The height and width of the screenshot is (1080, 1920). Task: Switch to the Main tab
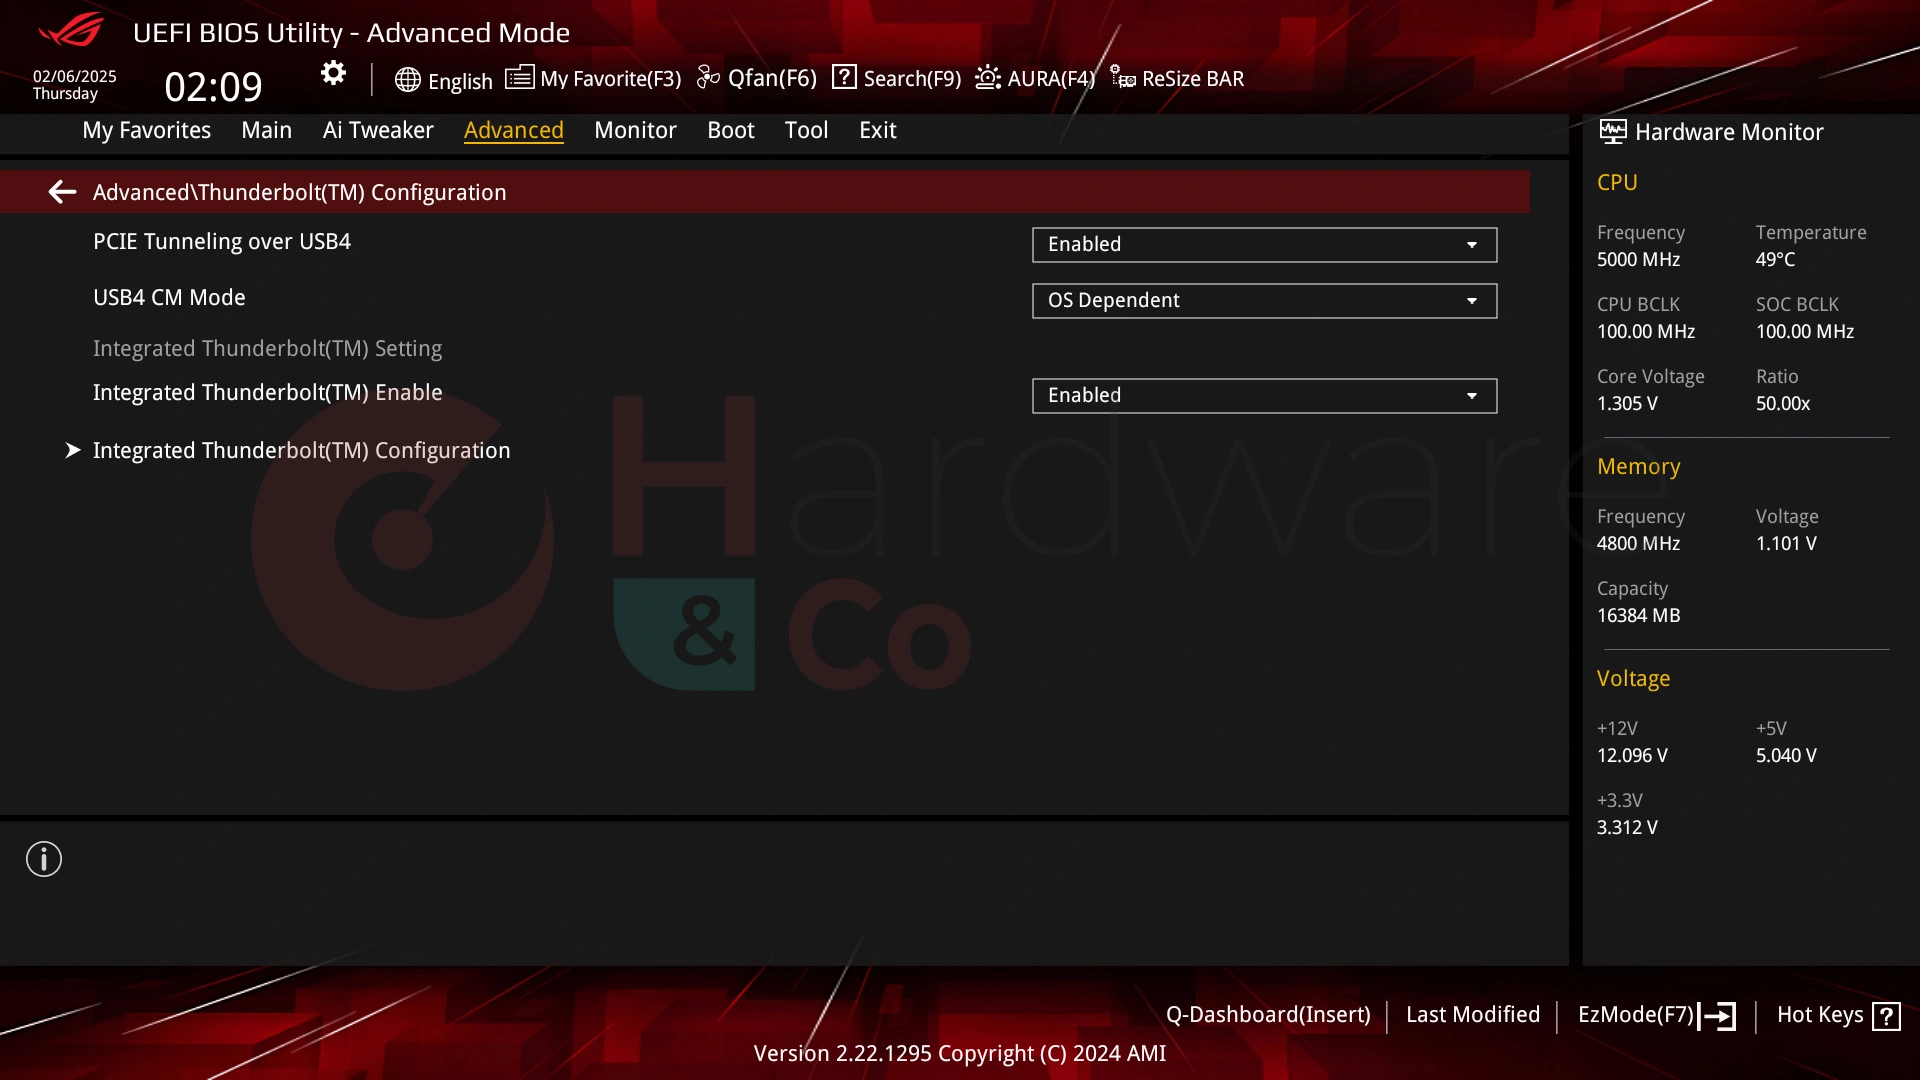tap(266, 130)
